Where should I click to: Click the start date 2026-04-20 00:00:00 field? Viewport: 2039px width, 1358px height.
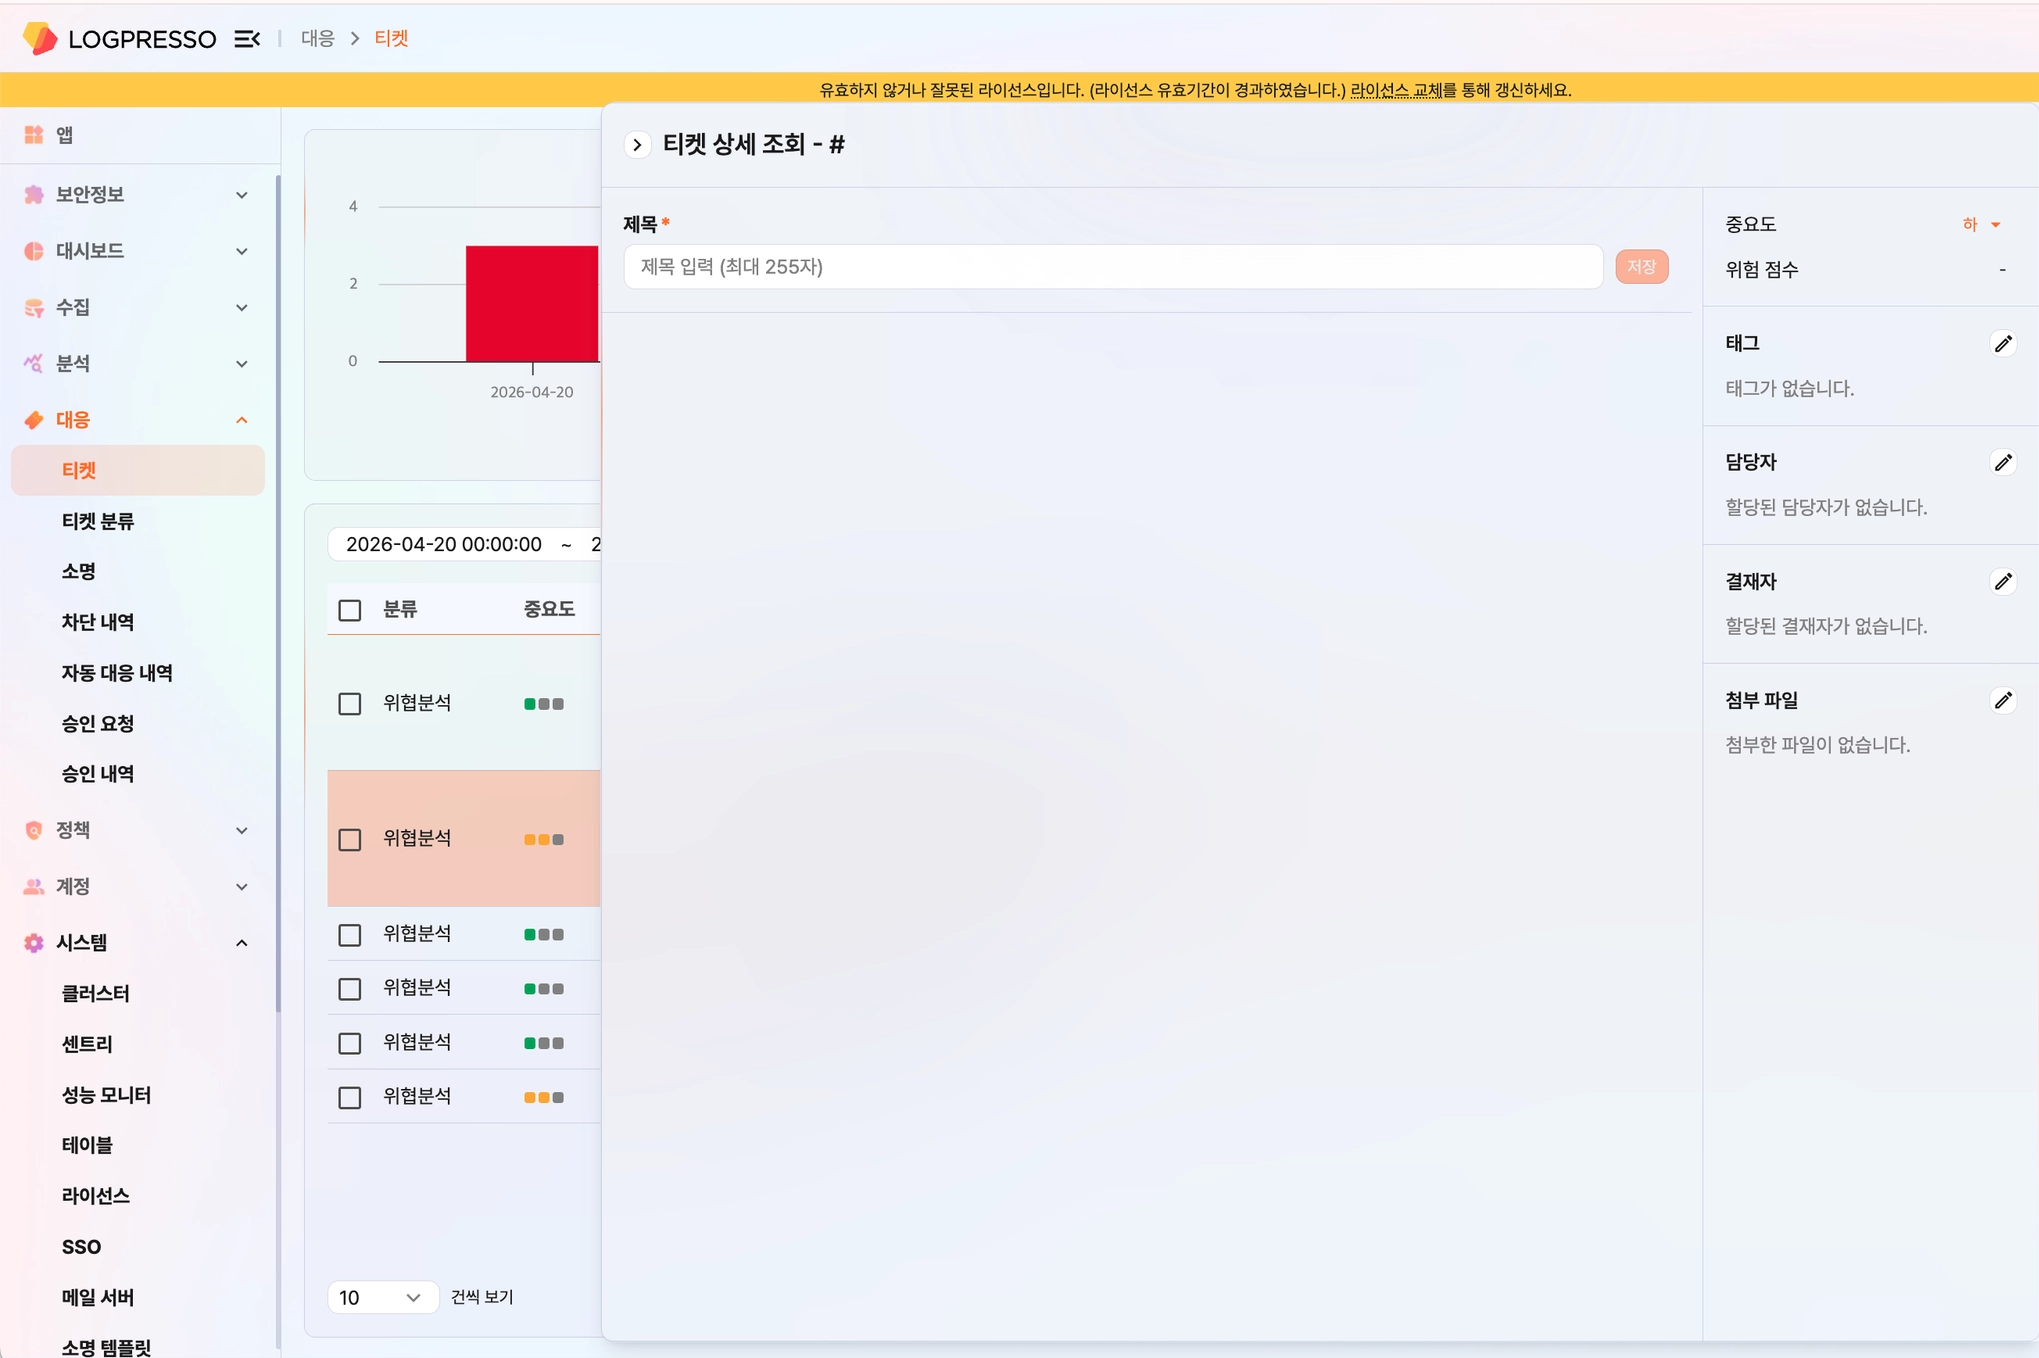point(444,544)
